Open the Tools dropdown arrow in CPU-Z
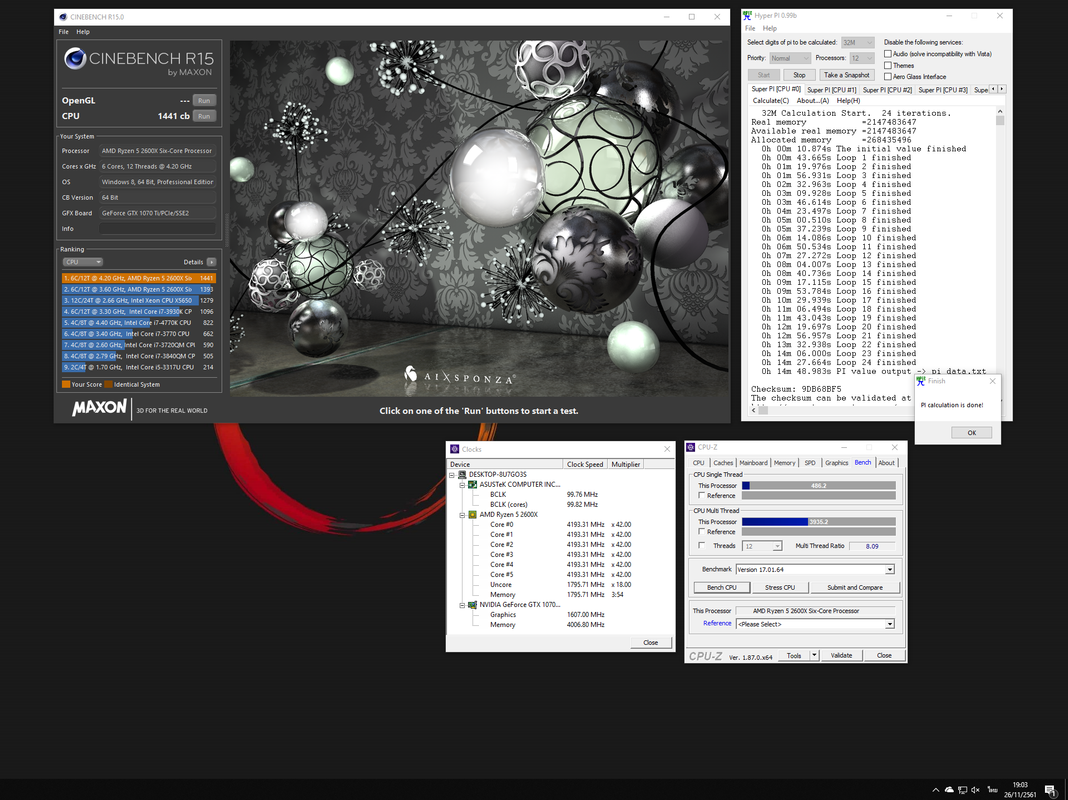 tap(814, 655)
